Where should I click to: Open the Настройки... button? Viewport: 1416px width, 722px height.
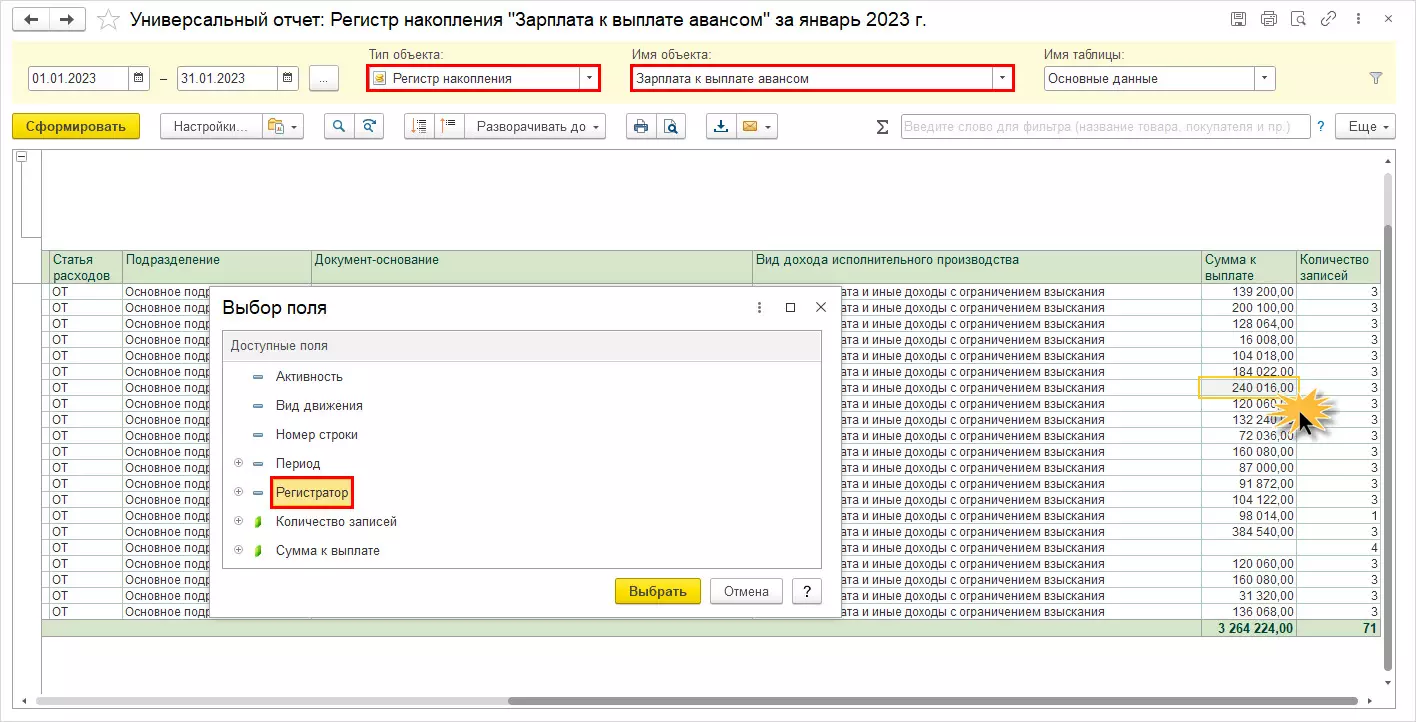tap(210, 127)
